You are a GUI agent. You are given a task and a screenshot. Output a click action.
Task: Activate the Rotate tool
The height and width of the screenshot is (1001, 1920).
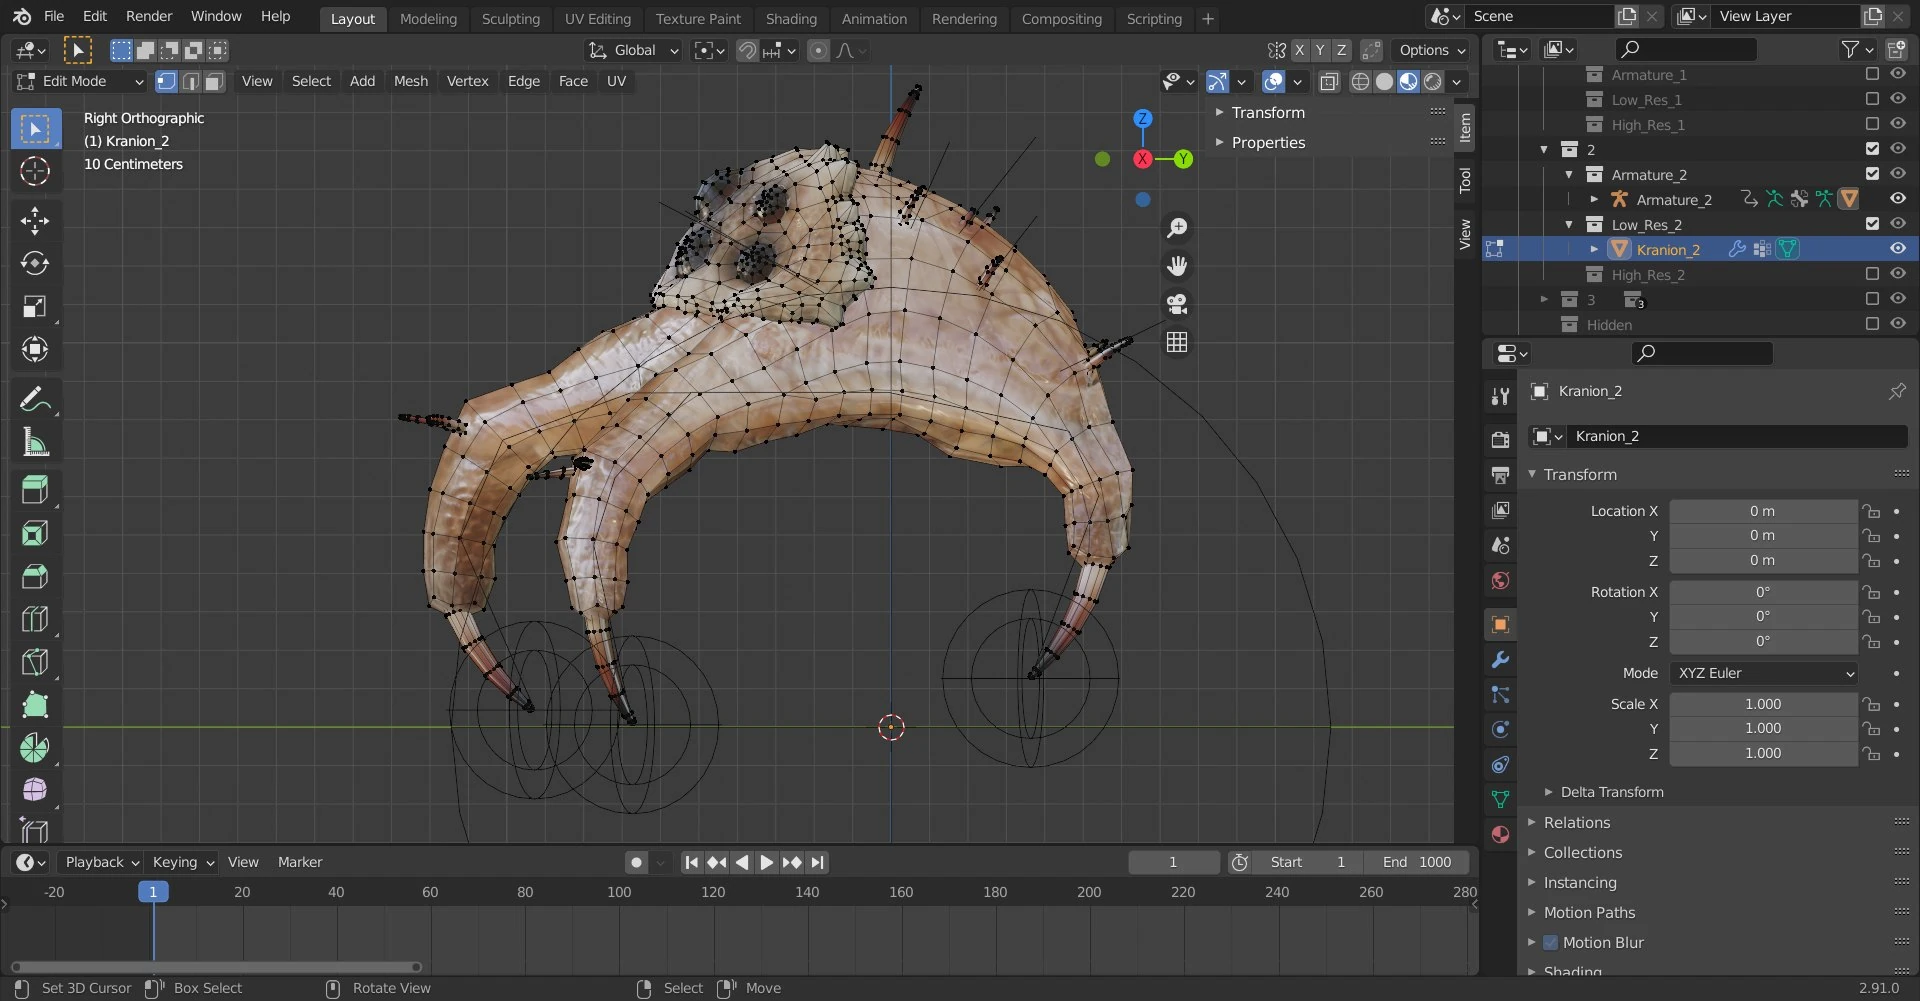pyautogui.click(x=35, y=264)
